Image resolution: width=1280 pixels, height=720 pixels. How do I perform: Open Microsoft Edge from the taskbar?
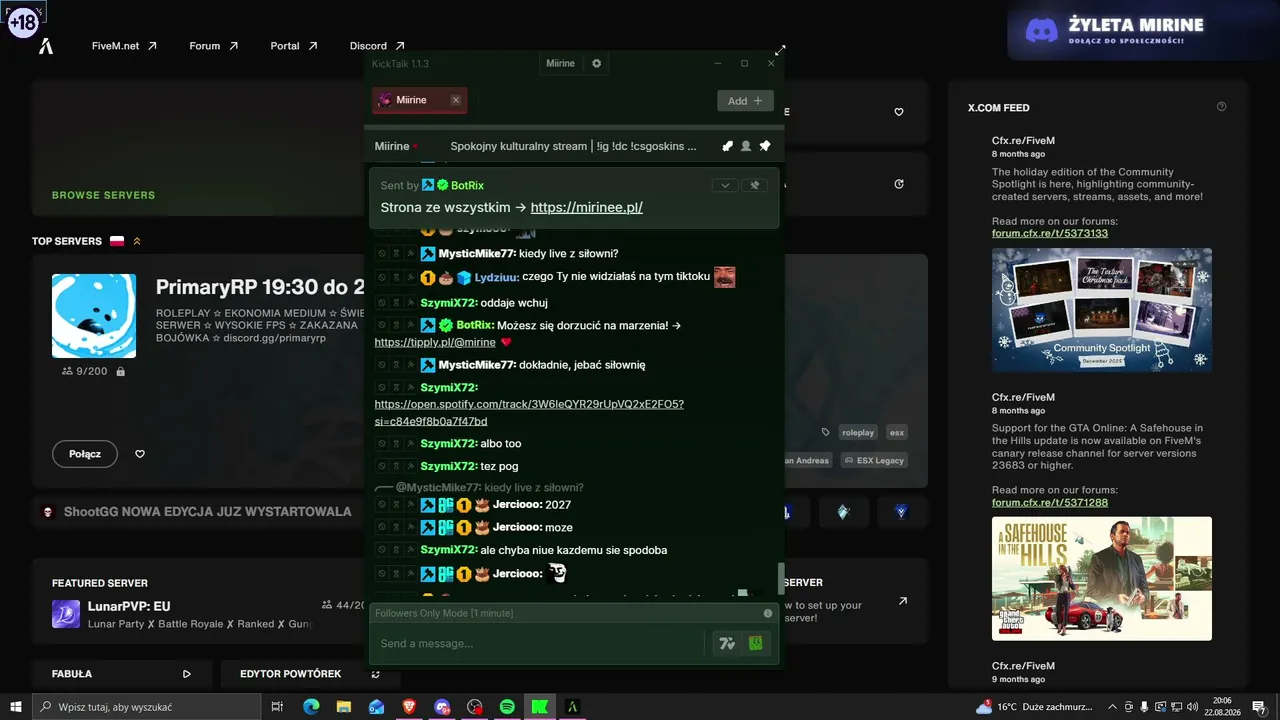click(x=311, y=707)
